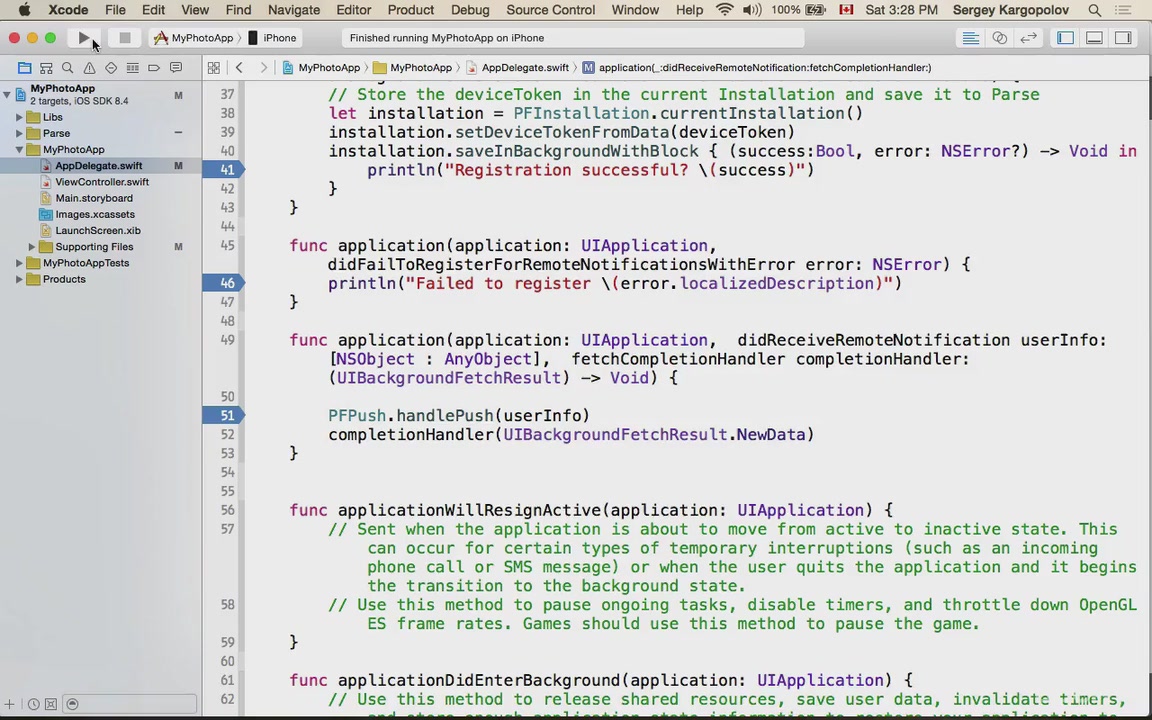
Task: Switch to the Version editor
Action: pyautogui.click(x=1029, y=37)
